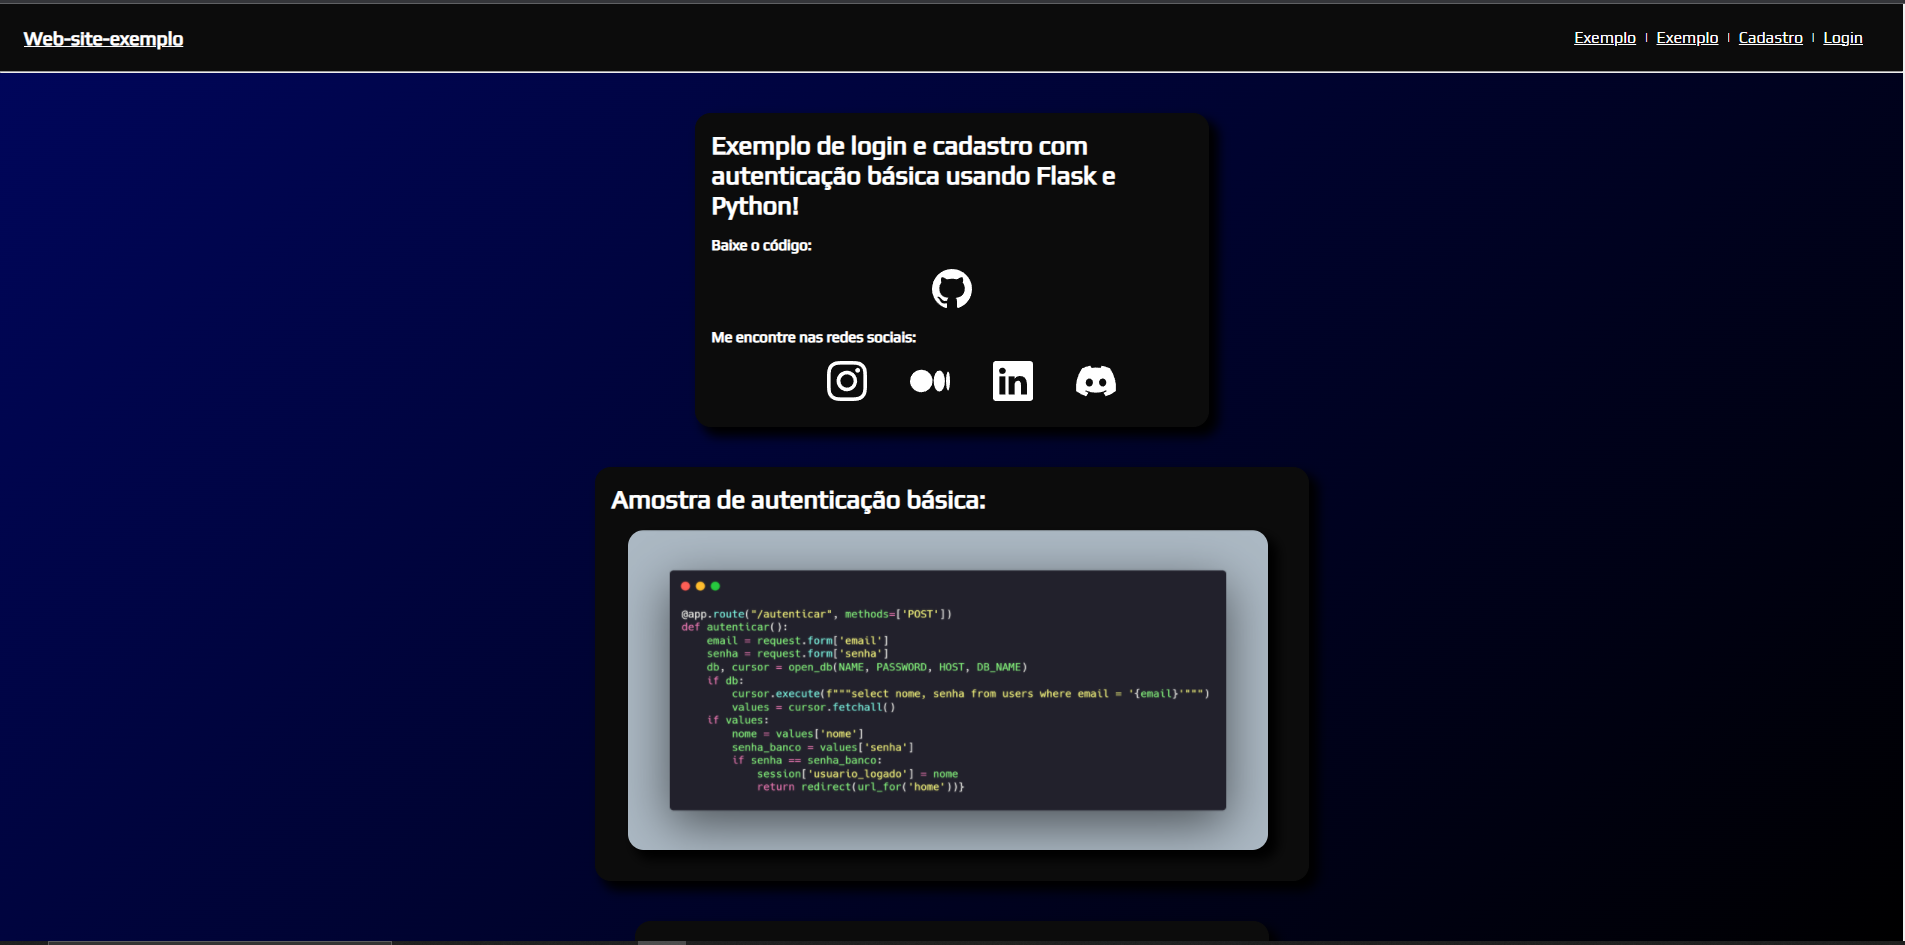Open the Flask code snippet image
Screen dimensions: 1905x945
(947, 690)
